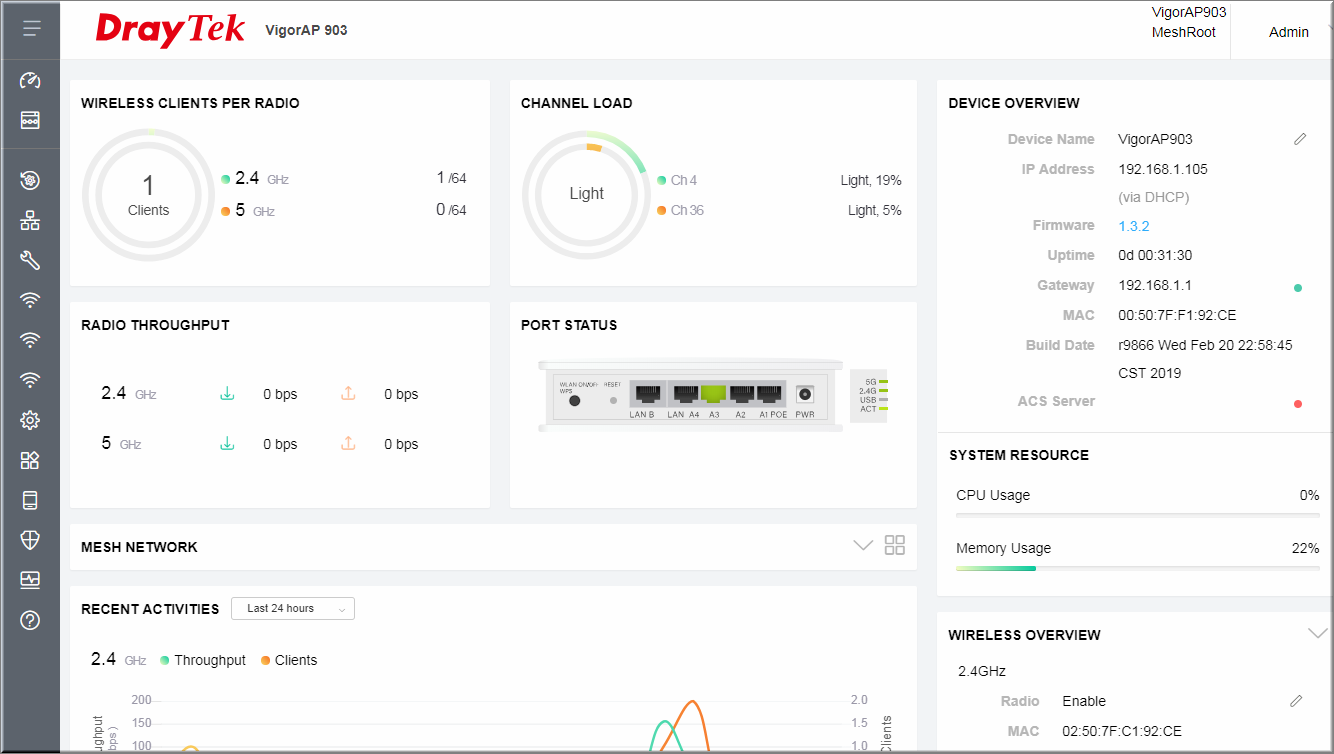
Task: Click 5 GHz upload arrow icon
Action: click(348, 443)
